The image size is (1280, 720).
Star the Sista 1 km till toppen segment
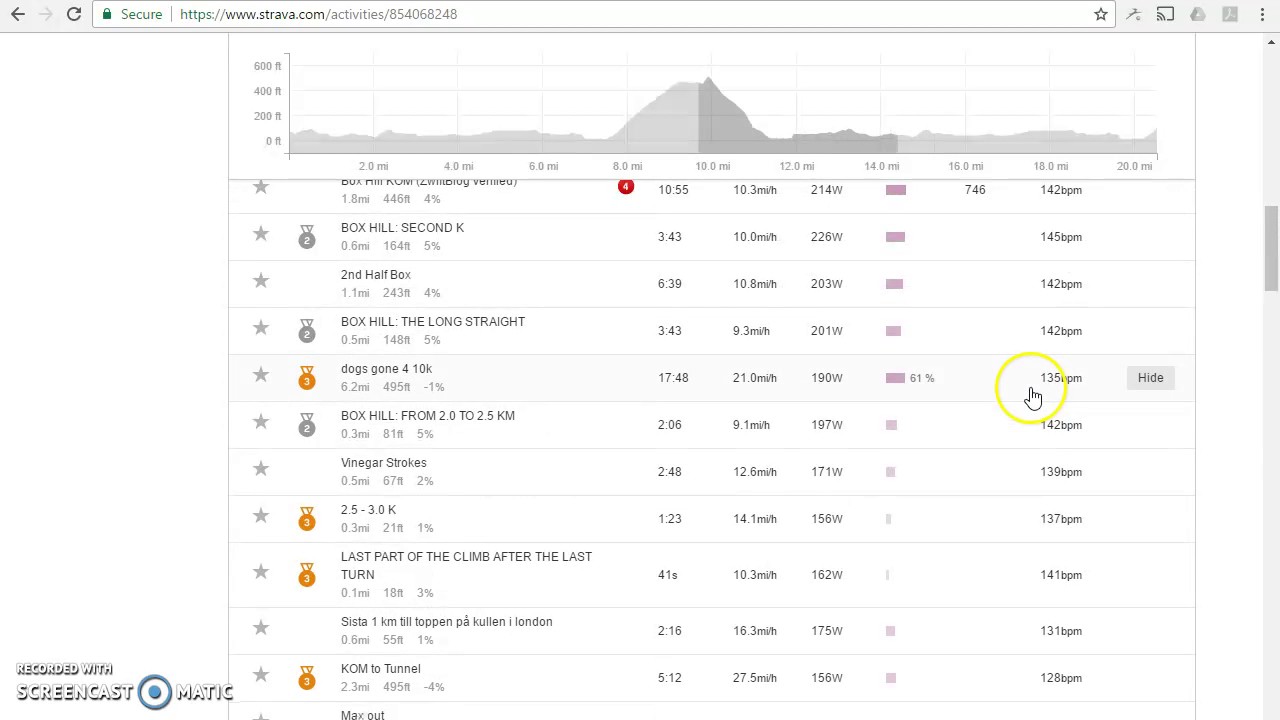pos(261,628)
